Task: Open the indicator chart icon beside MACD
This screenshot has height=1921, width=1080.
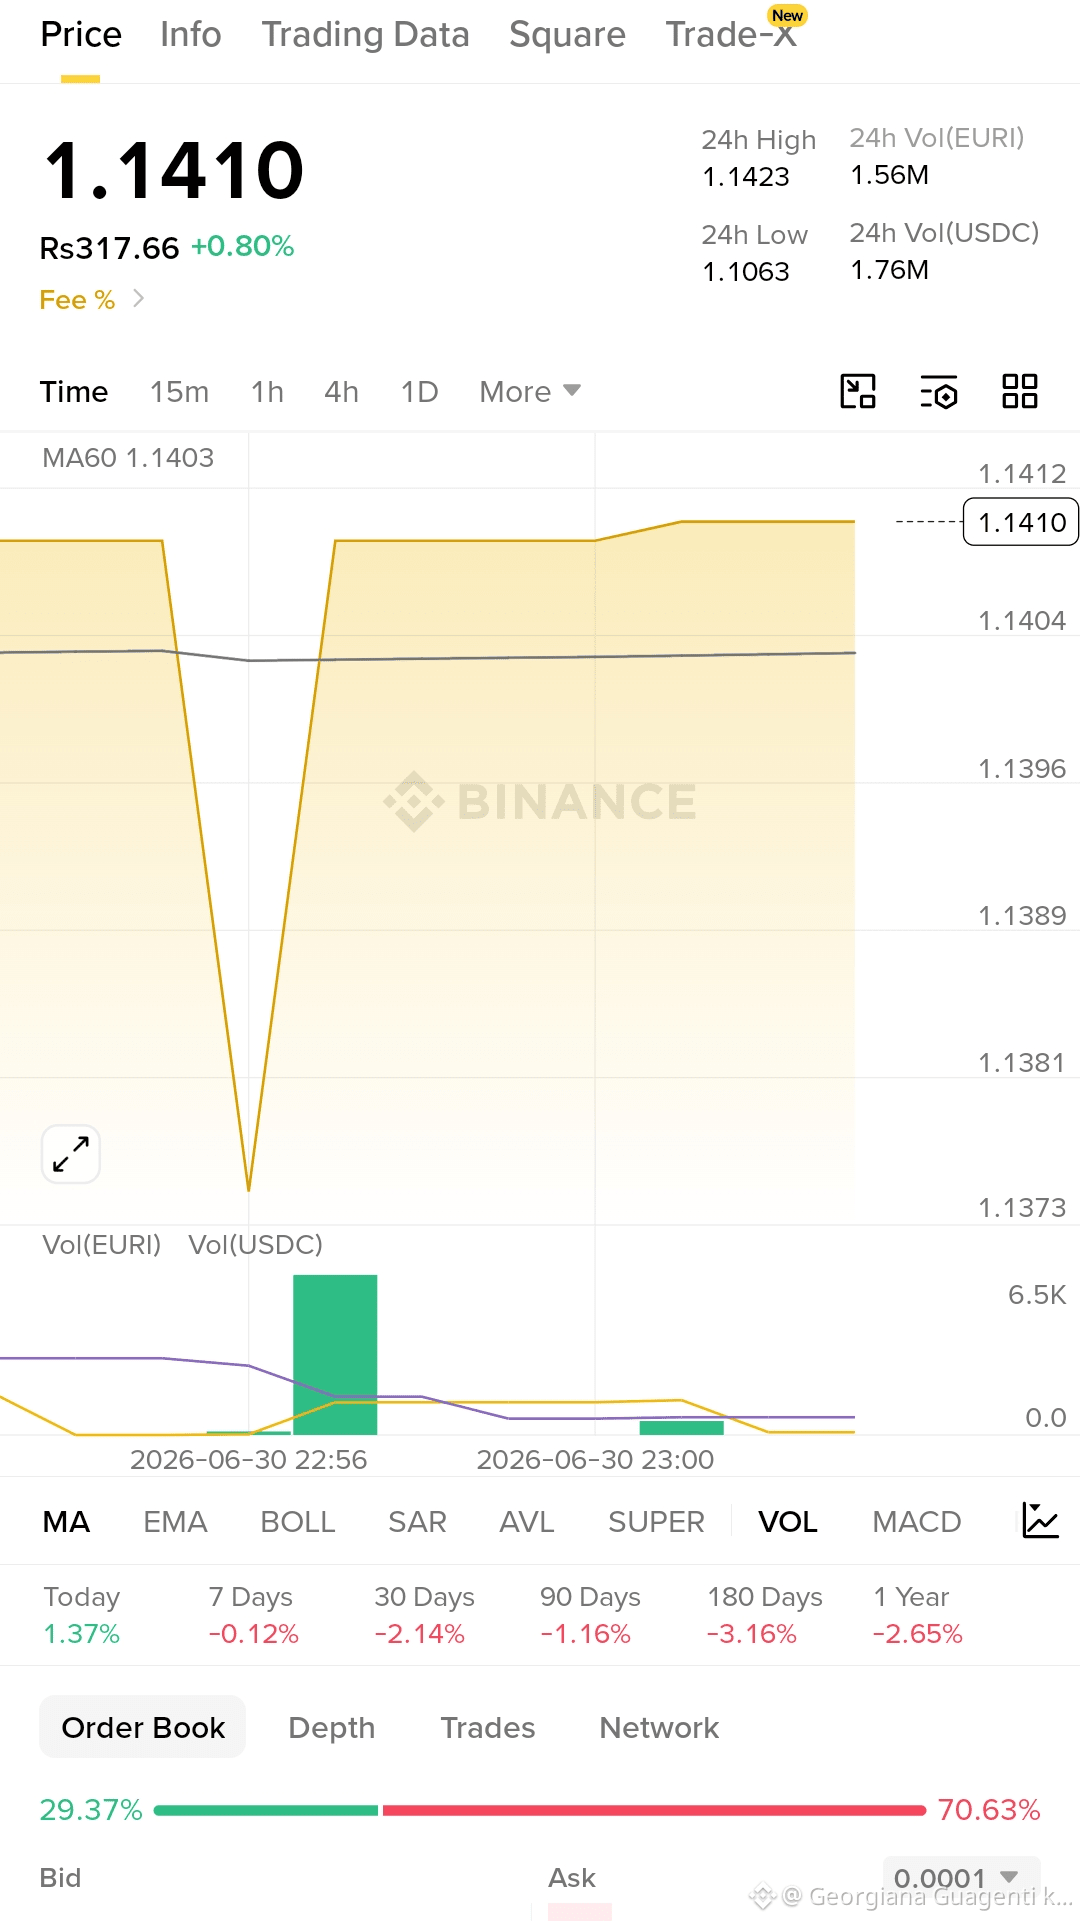Action: [x=1040, y=1521]
